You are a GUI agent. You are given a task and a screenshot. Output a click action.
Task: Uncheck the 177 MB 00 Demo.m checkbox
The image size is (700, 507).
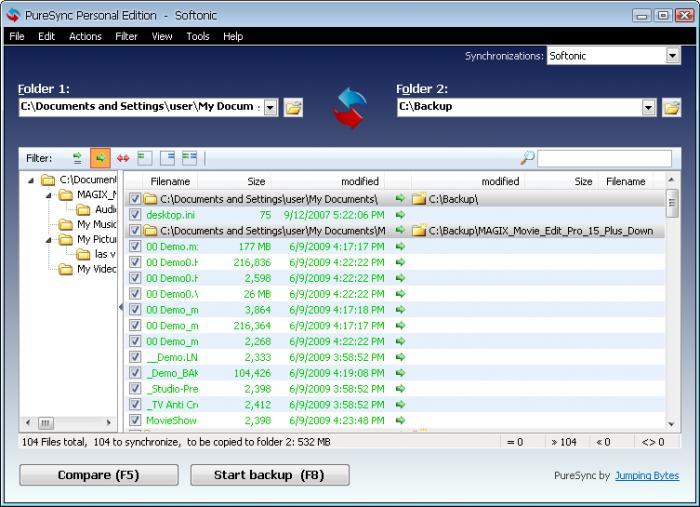coord(135,246)
